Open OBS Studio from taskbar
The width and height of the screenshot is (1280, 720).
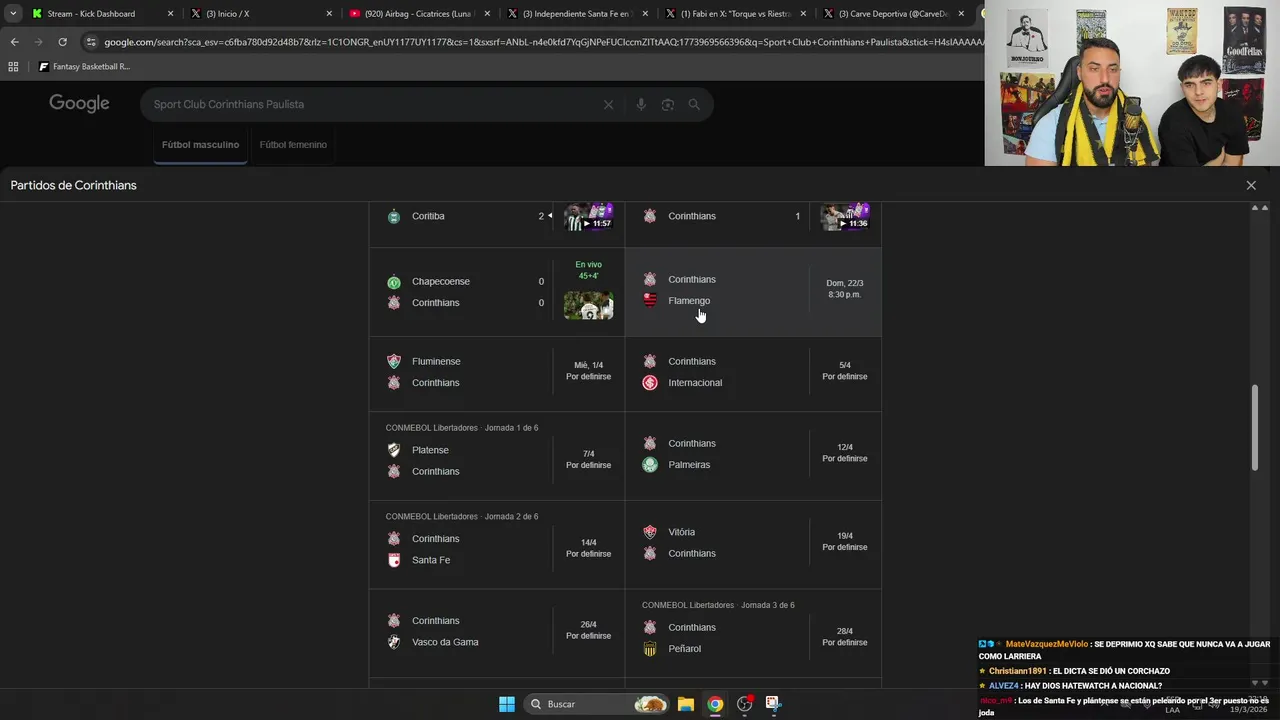[744, 704]
